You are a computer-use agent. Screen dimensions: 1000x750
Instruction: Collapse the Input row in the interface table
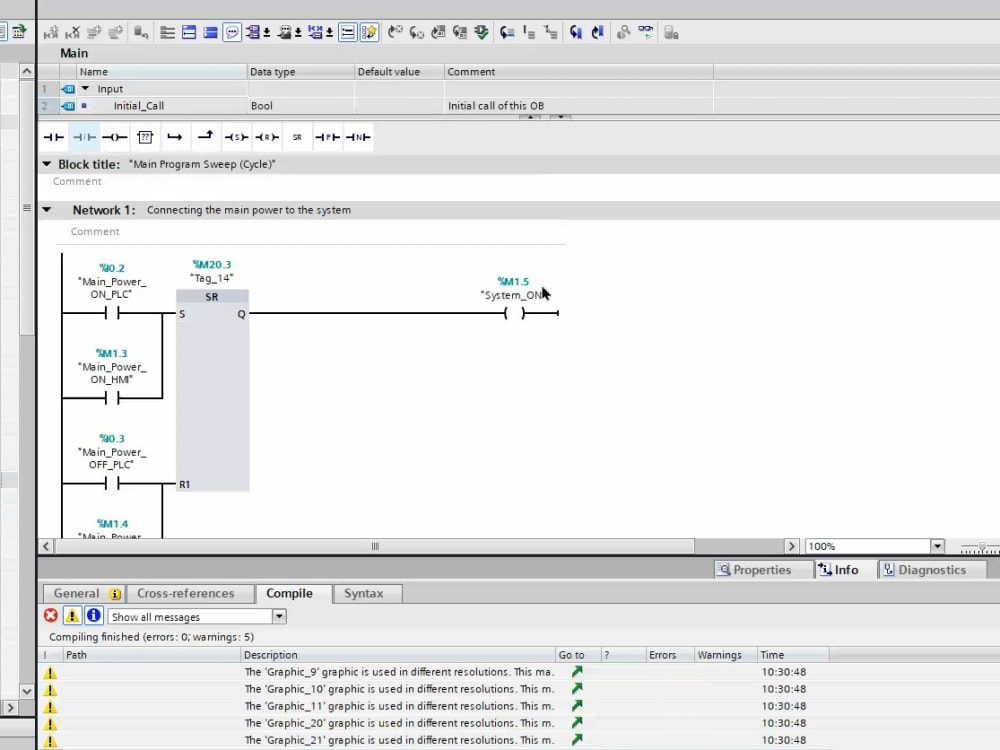(x=86, y=88)
